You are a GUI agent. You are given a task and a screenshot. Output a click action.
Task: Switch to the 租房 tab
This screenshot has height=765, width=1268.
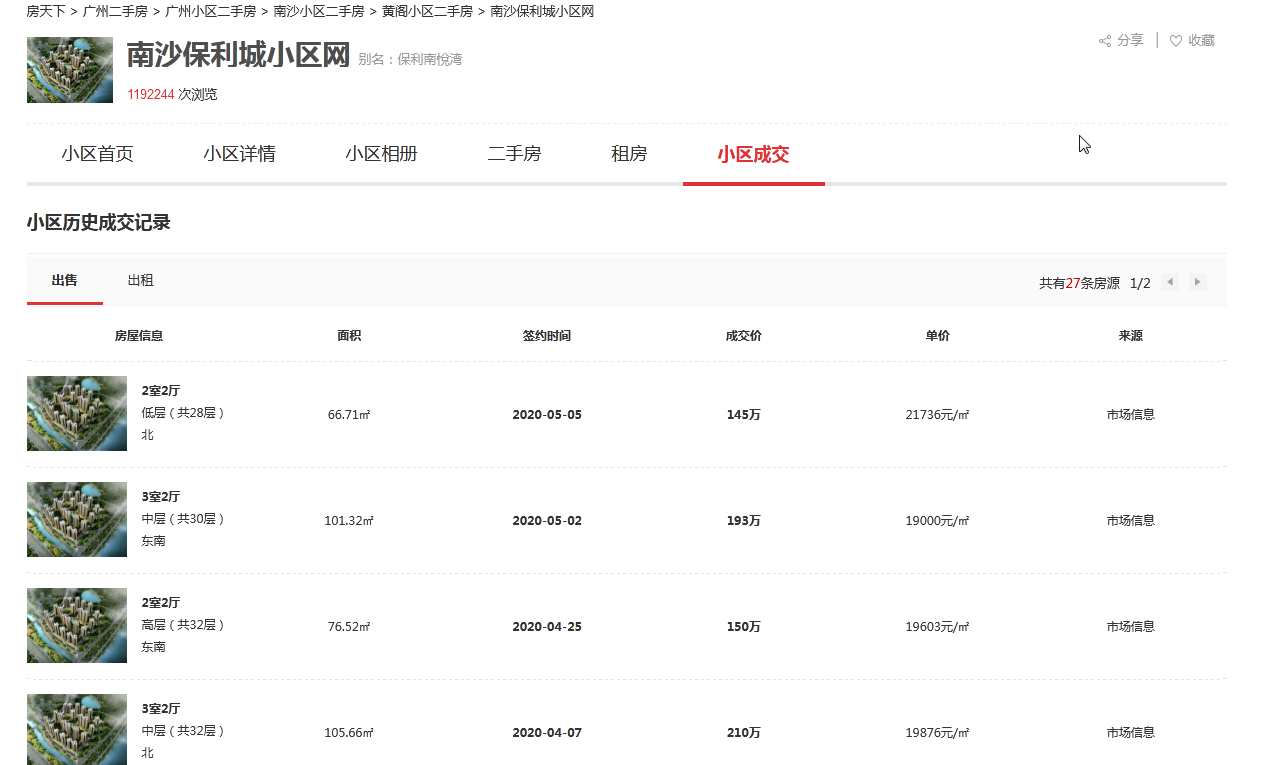tap(629, 154)
